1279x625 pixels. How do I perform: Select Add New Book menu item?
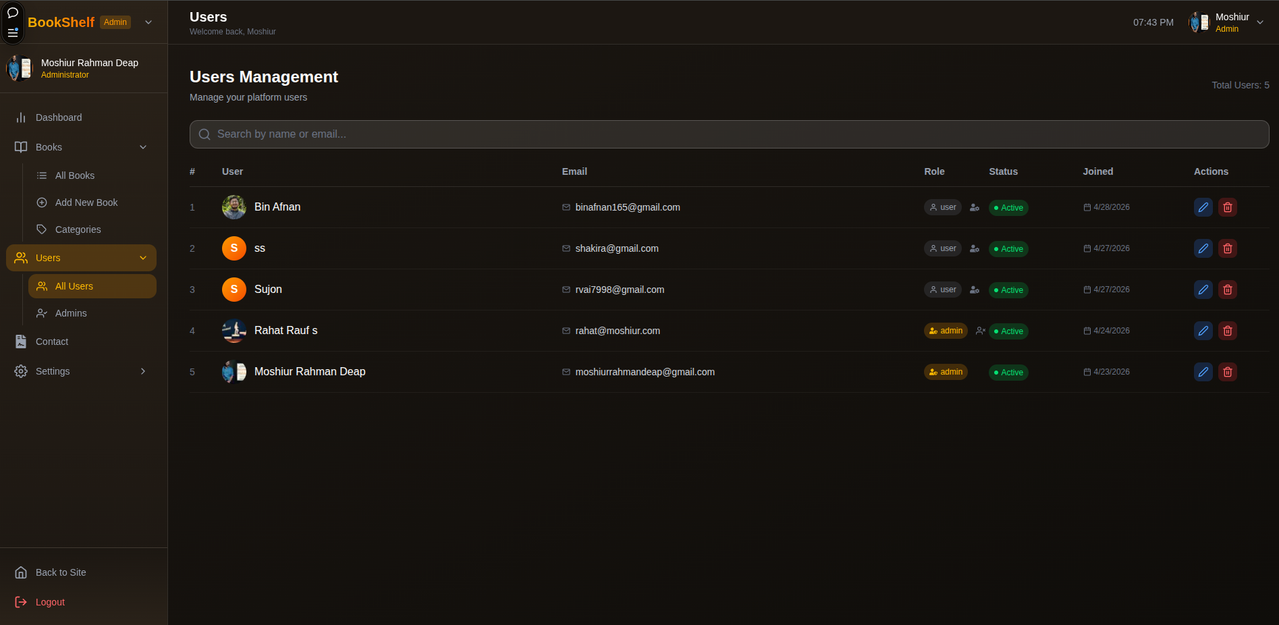[x=92, y=202]
